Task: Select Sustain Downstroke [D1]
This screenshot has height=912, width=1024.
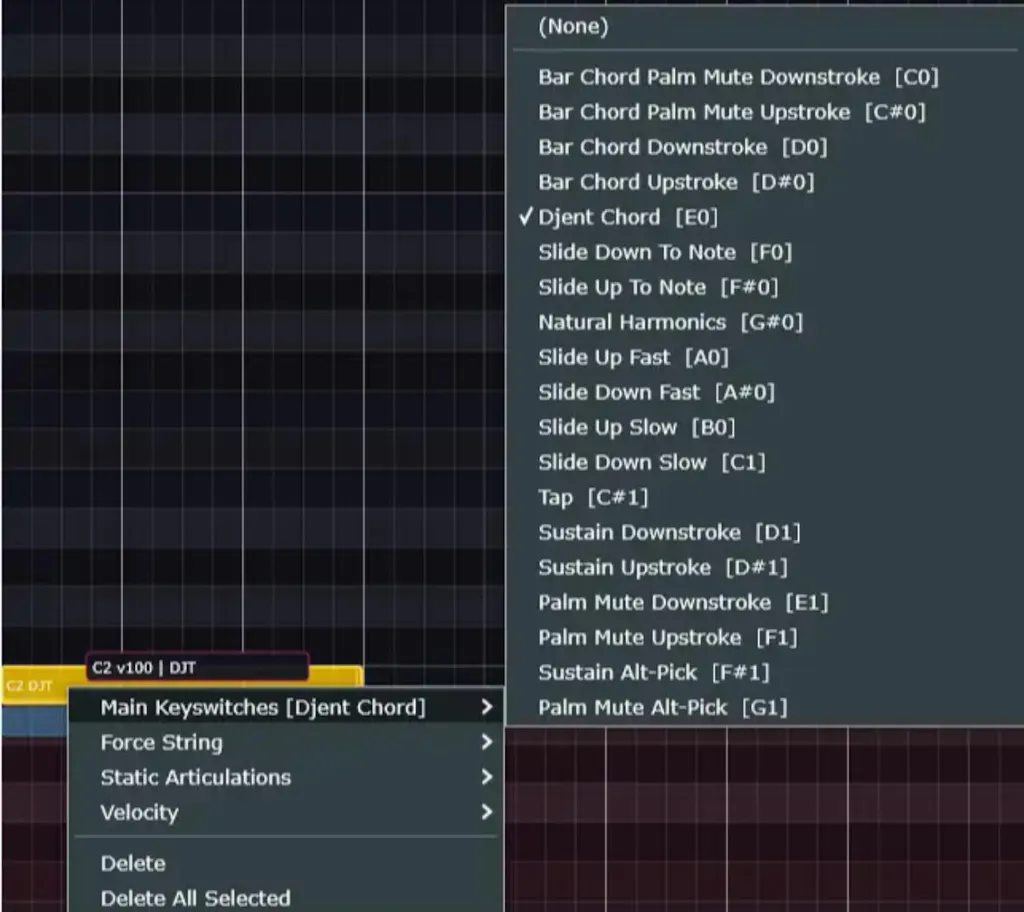Action: click(669, 532)
